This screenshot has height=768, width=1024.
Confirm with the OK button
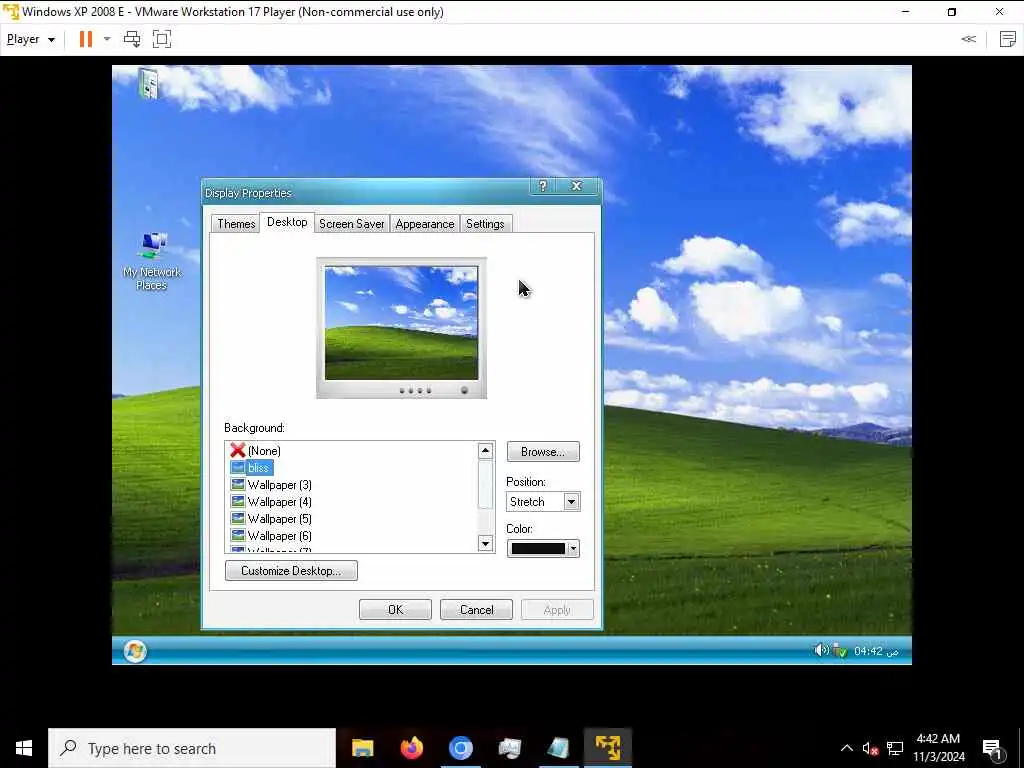[395, 609]
